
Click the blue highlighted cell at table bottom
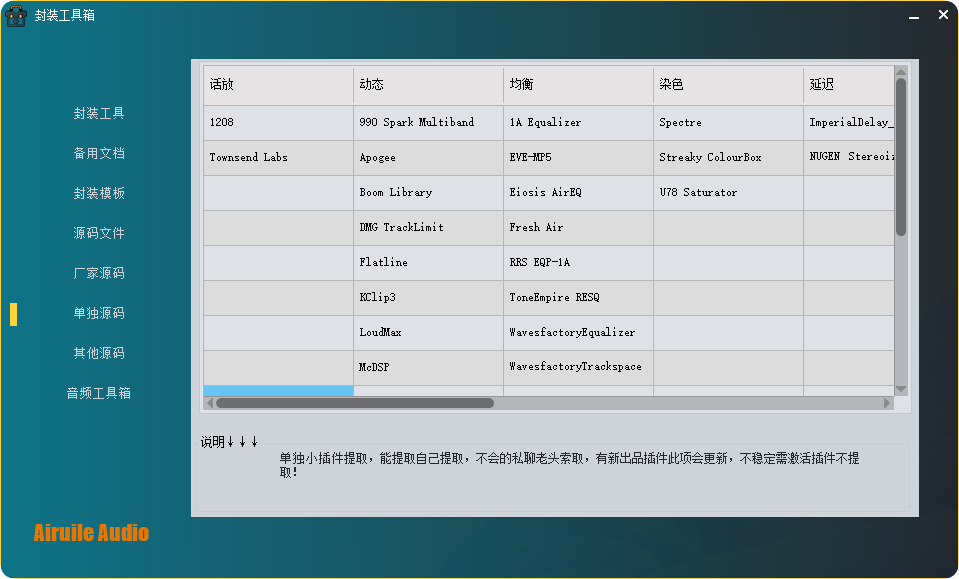tap(278, 391)
